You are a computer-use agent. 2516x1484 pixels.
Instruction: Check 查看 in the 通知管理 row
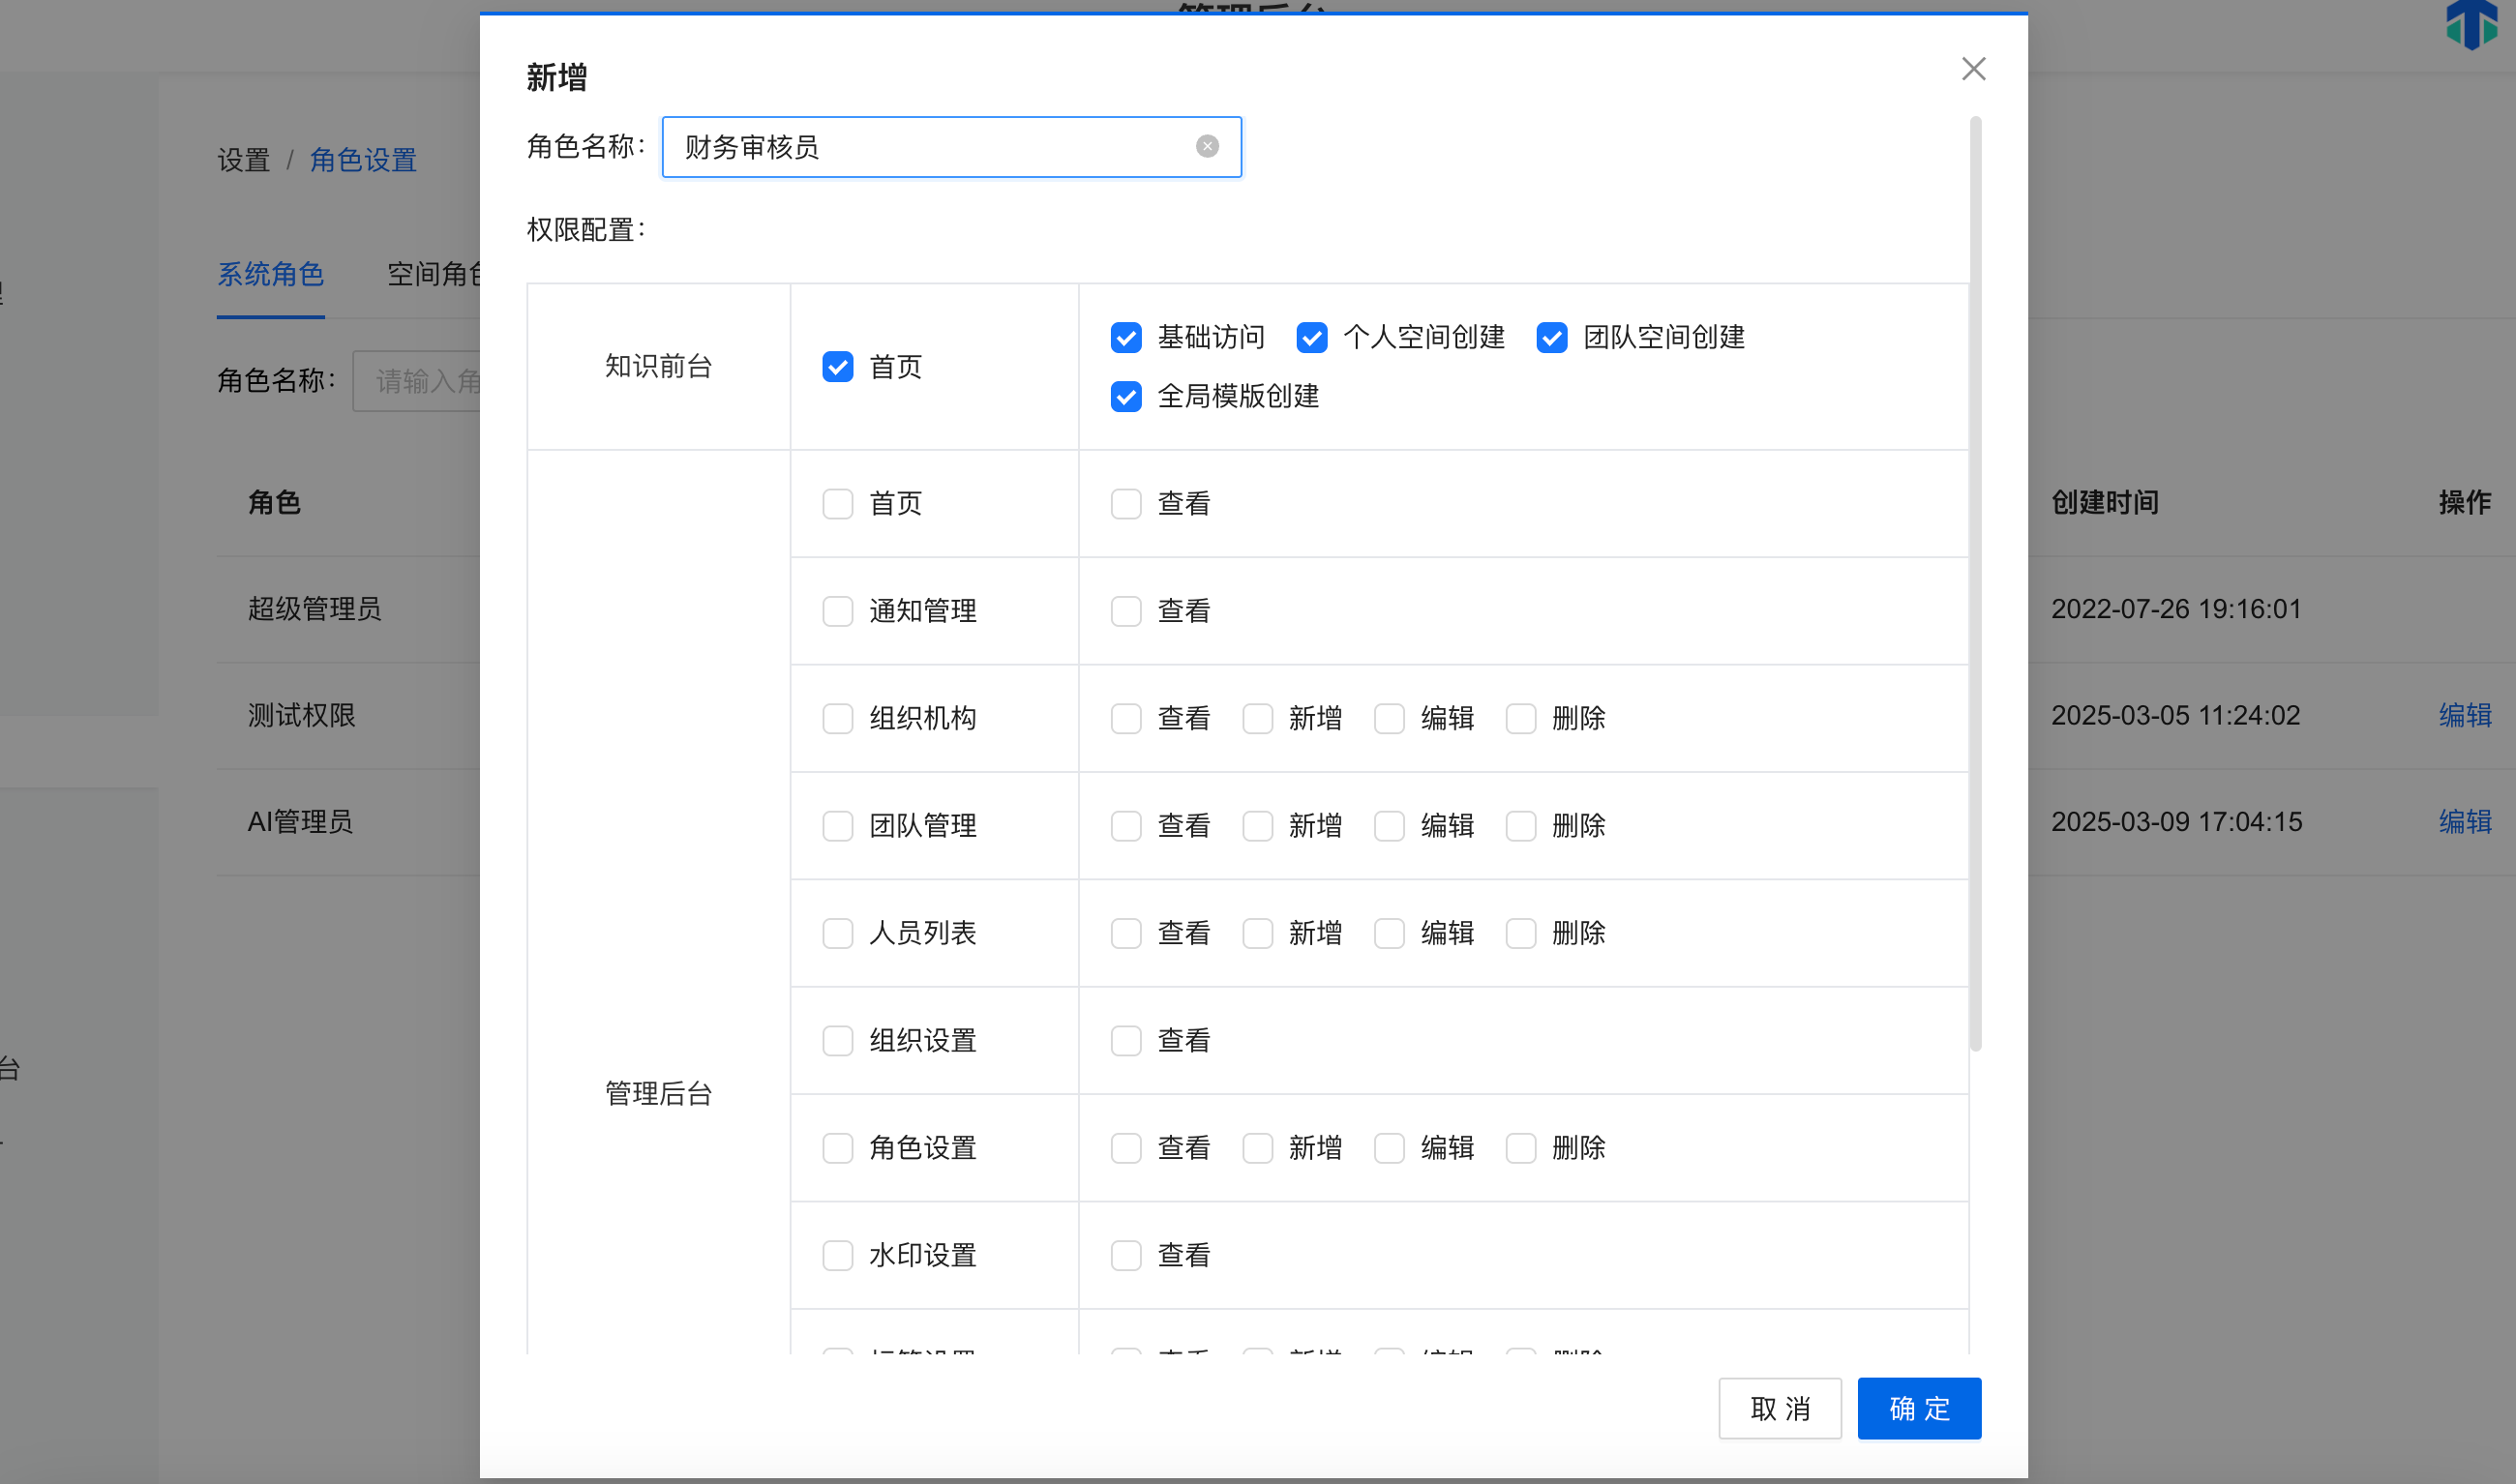click(x=1125, y=611)
